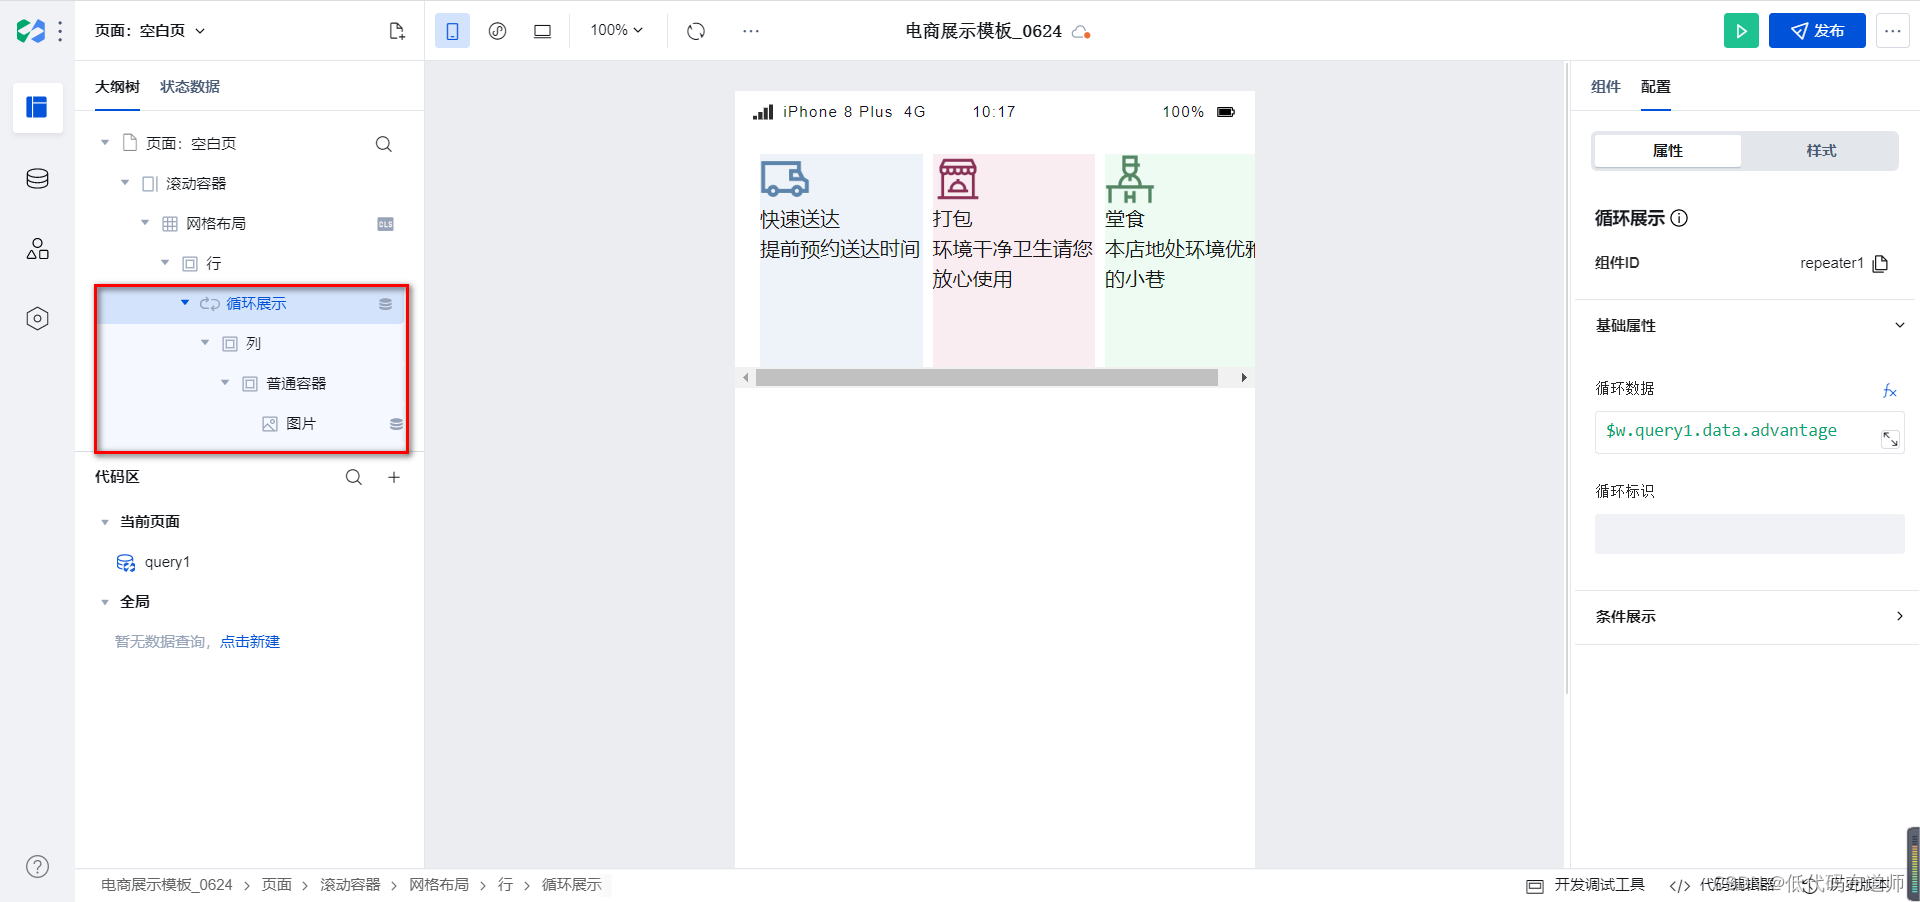Image resolution: width=1920 pixels, height=902 pixels.
Task: Click the green run preview button
Action: point(1741,31)
